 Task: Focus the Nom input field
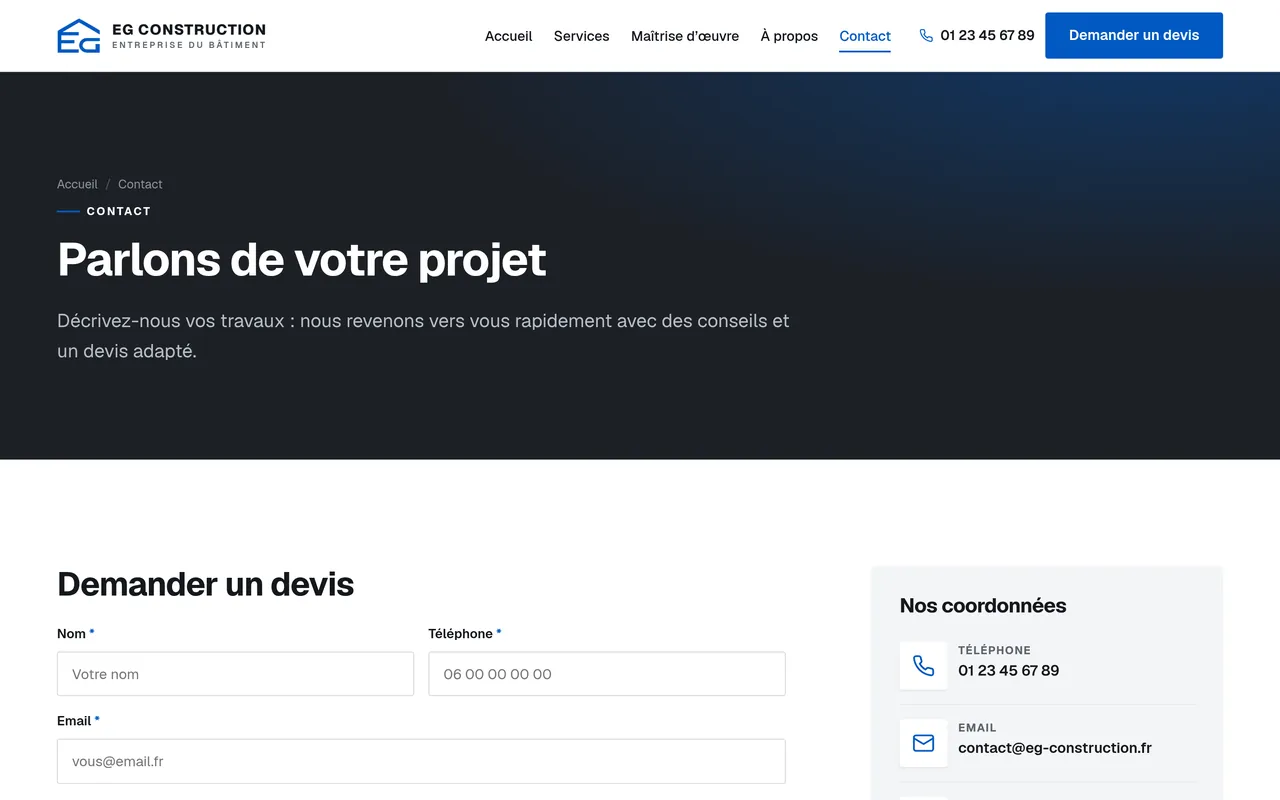coord(235,674)
